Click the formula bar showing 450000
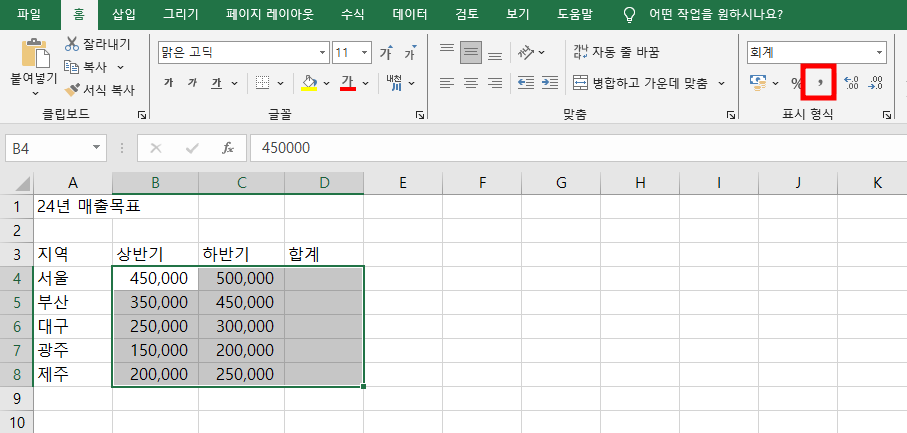Image resolution: width=907 pixels, height=433 pixels. point(578,149)
